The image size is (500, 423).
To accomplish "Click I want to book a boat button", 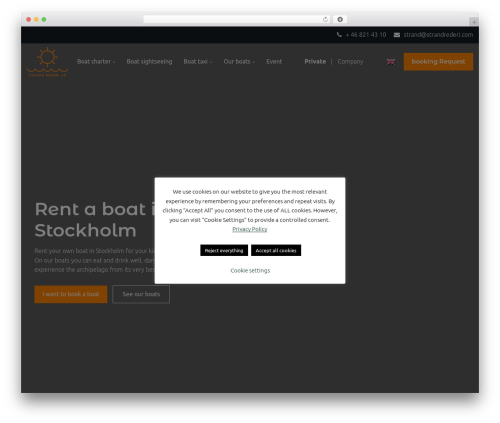I will point(71,294).
